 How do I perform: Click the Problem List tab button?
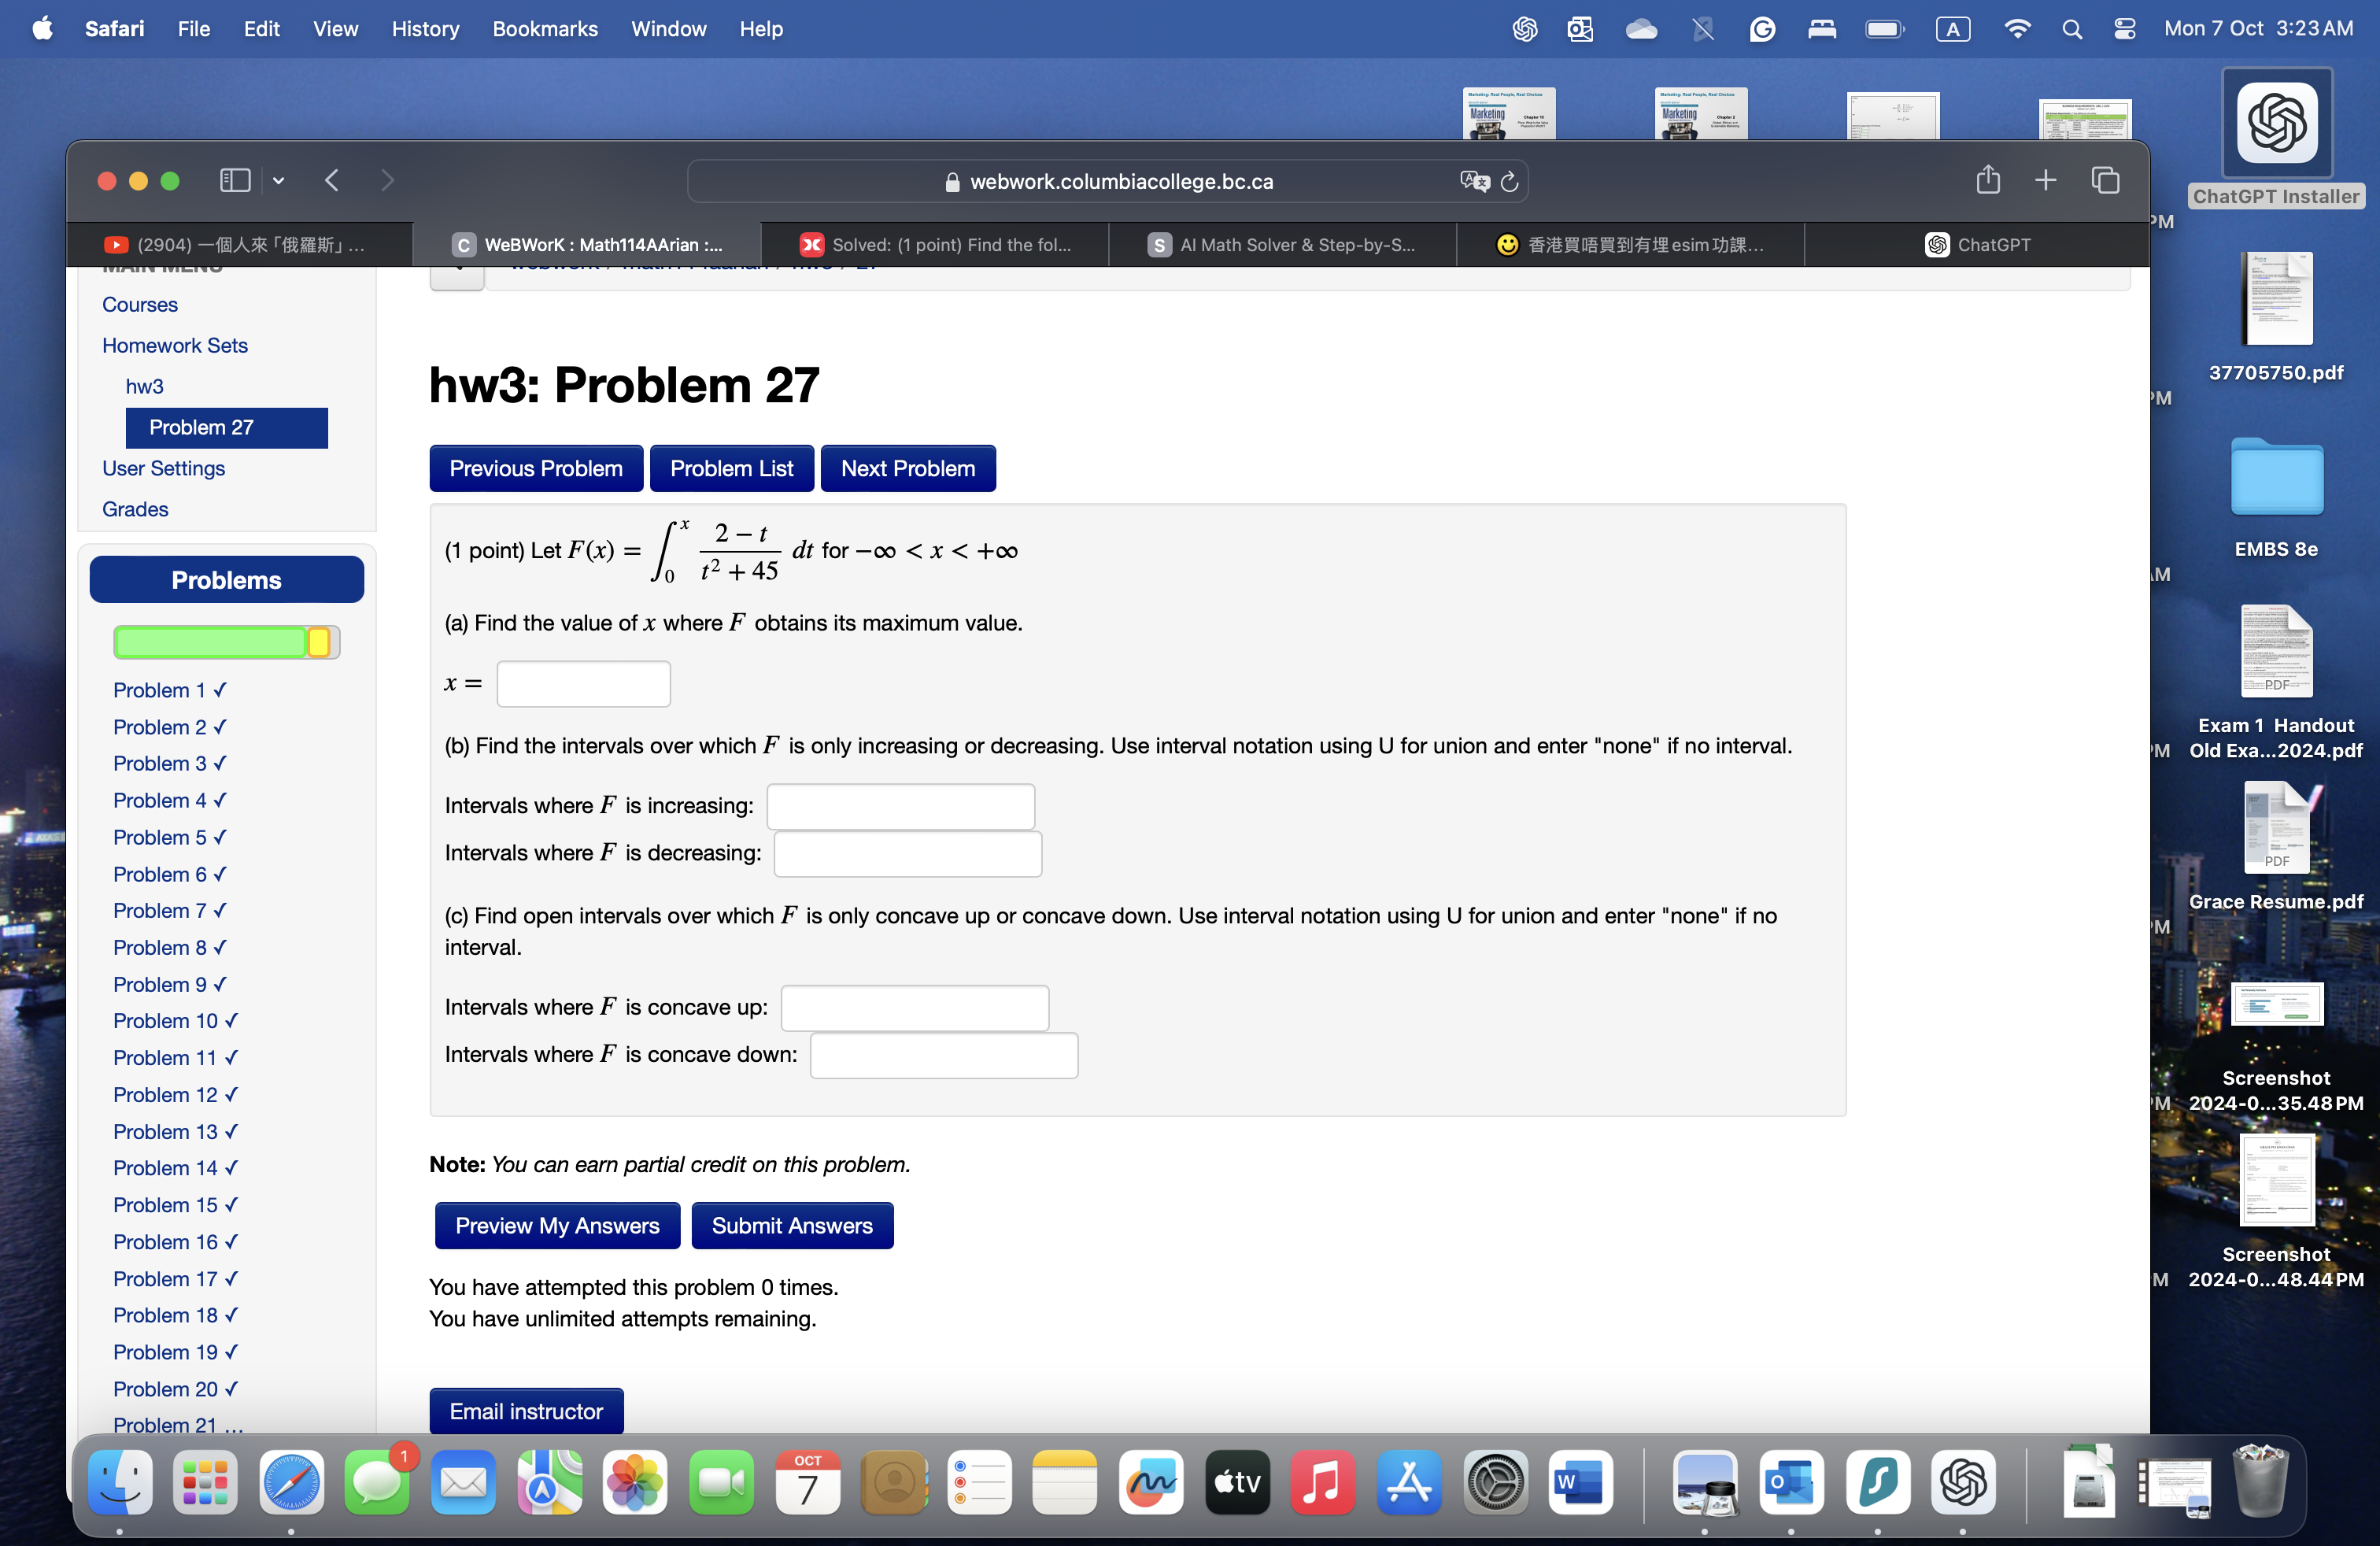[730, 467]
